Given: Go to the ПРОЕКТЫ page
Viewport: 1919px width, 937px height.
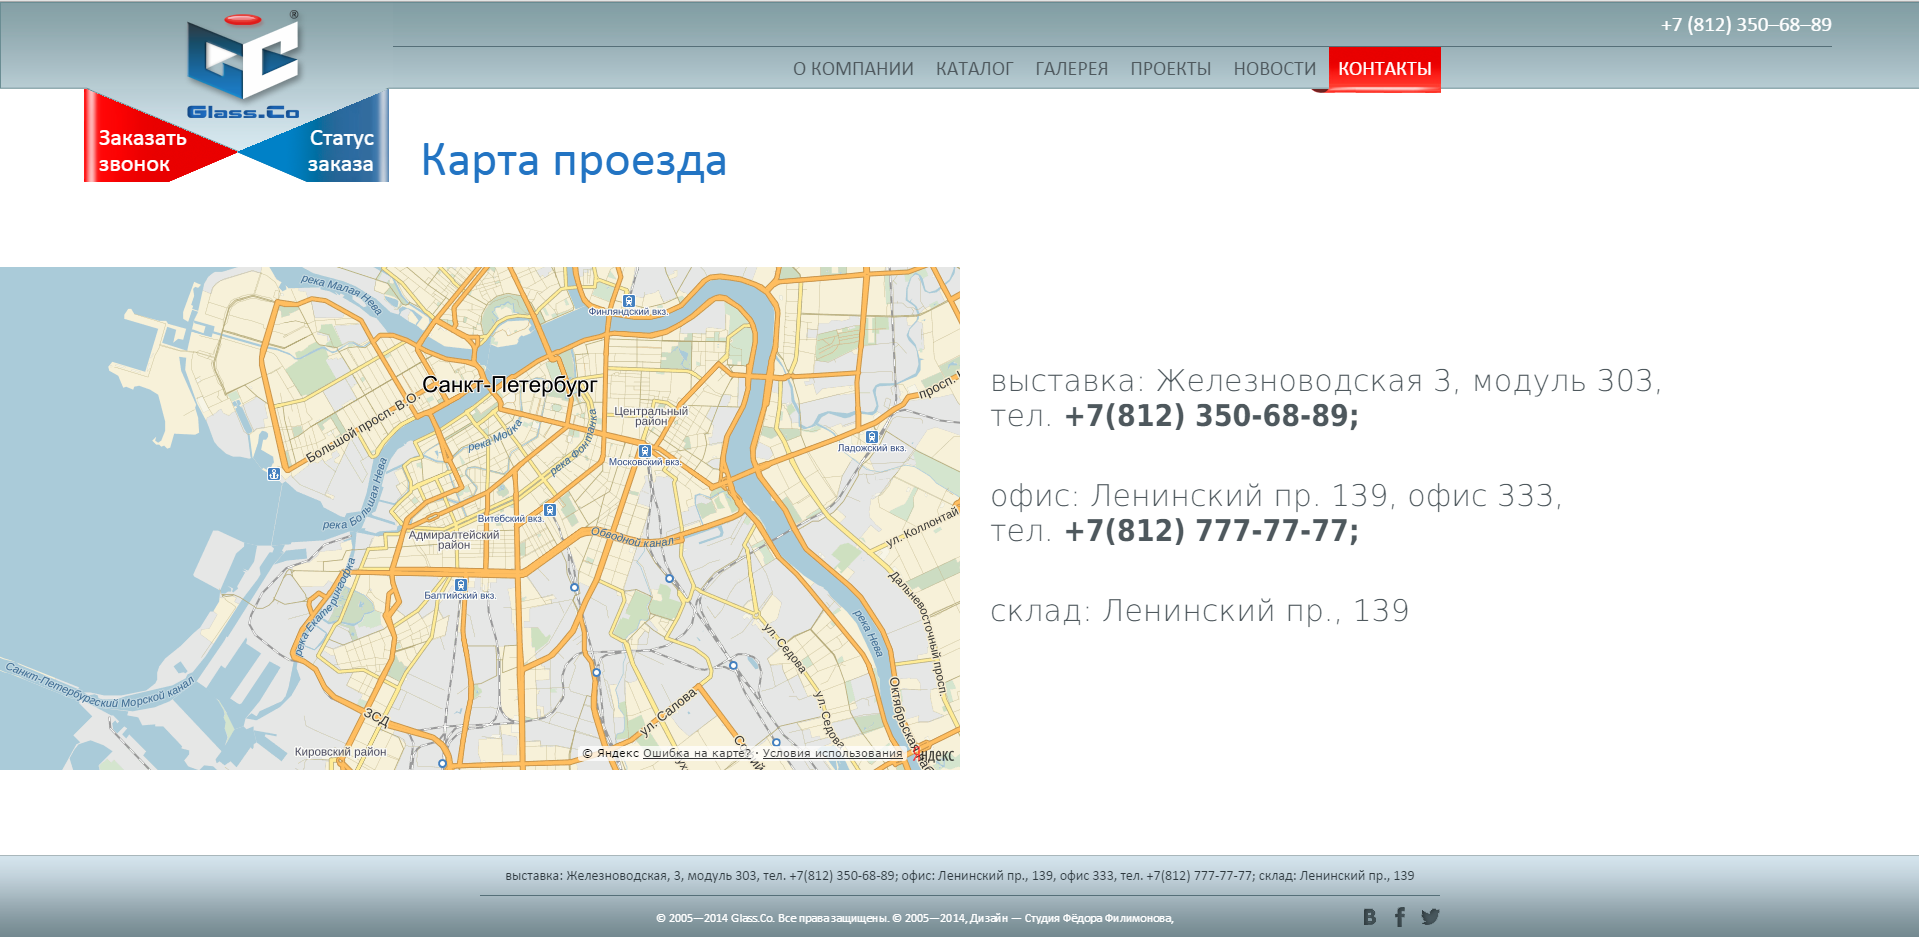Looking at the screenshot, I should click(x=1170, y=69).
